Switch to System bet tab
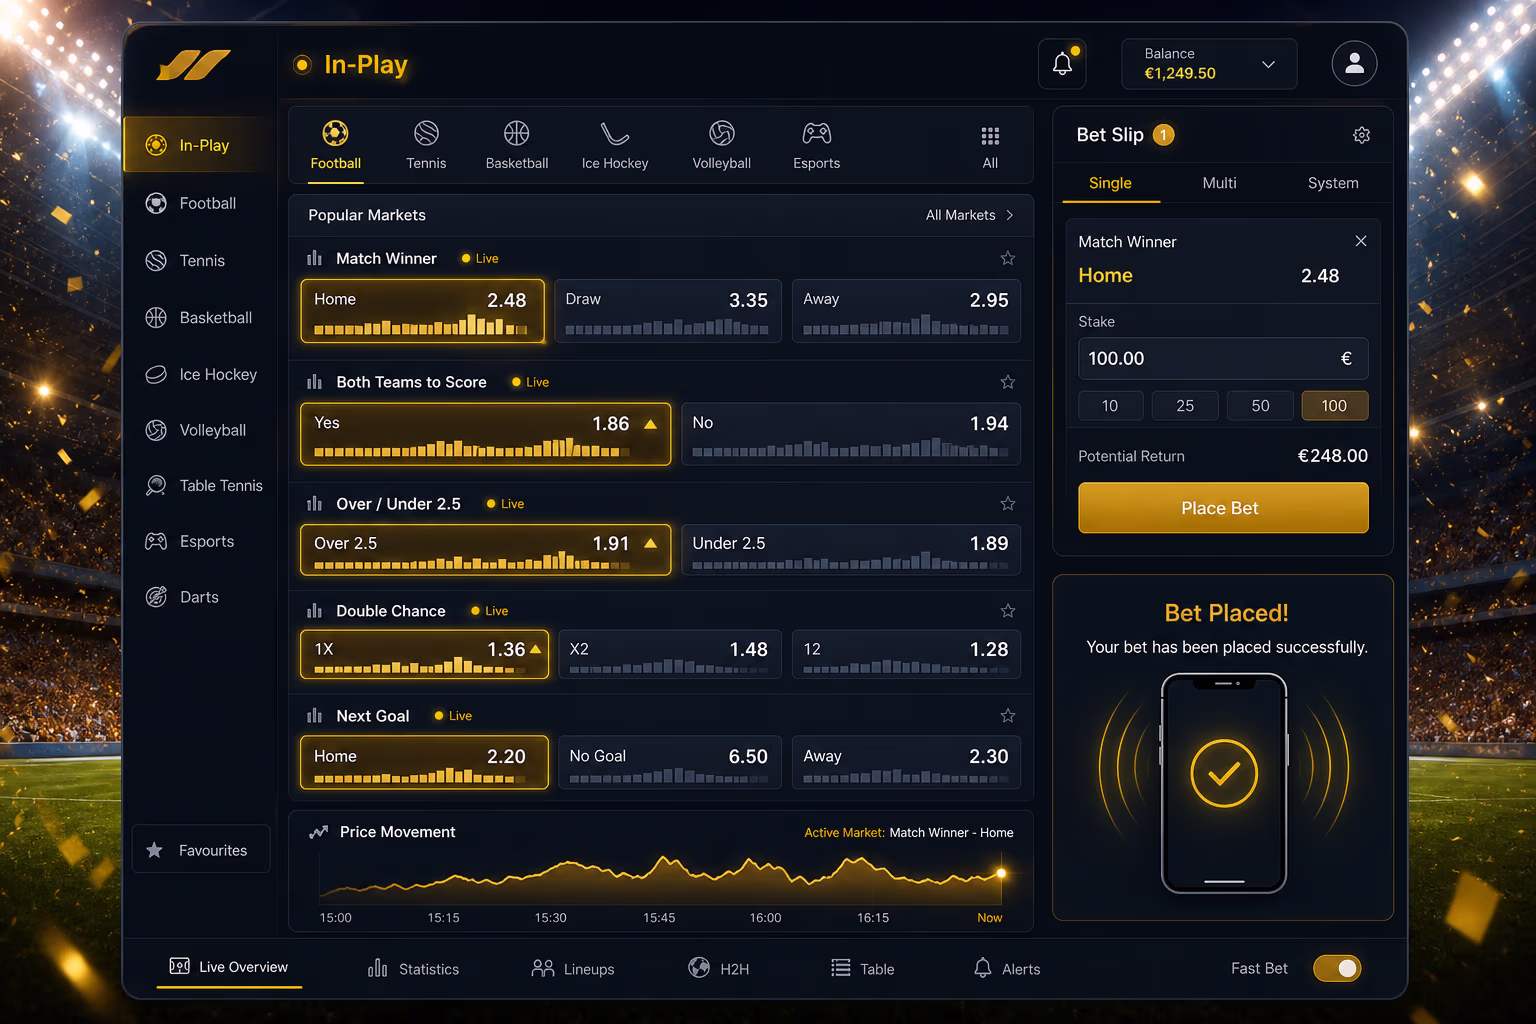The width and height of the screenshot is (1536, 1024). pos(1333,183)
